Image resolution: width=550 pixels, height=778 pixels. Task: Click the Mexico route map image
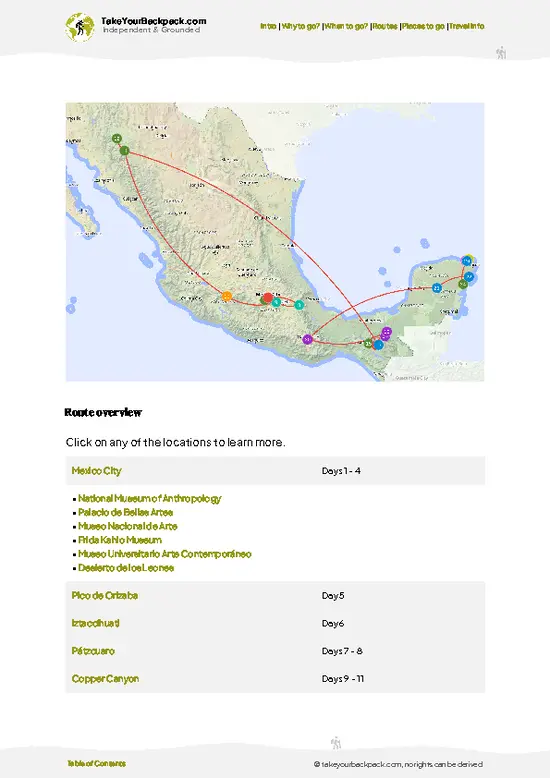[275, 242]
